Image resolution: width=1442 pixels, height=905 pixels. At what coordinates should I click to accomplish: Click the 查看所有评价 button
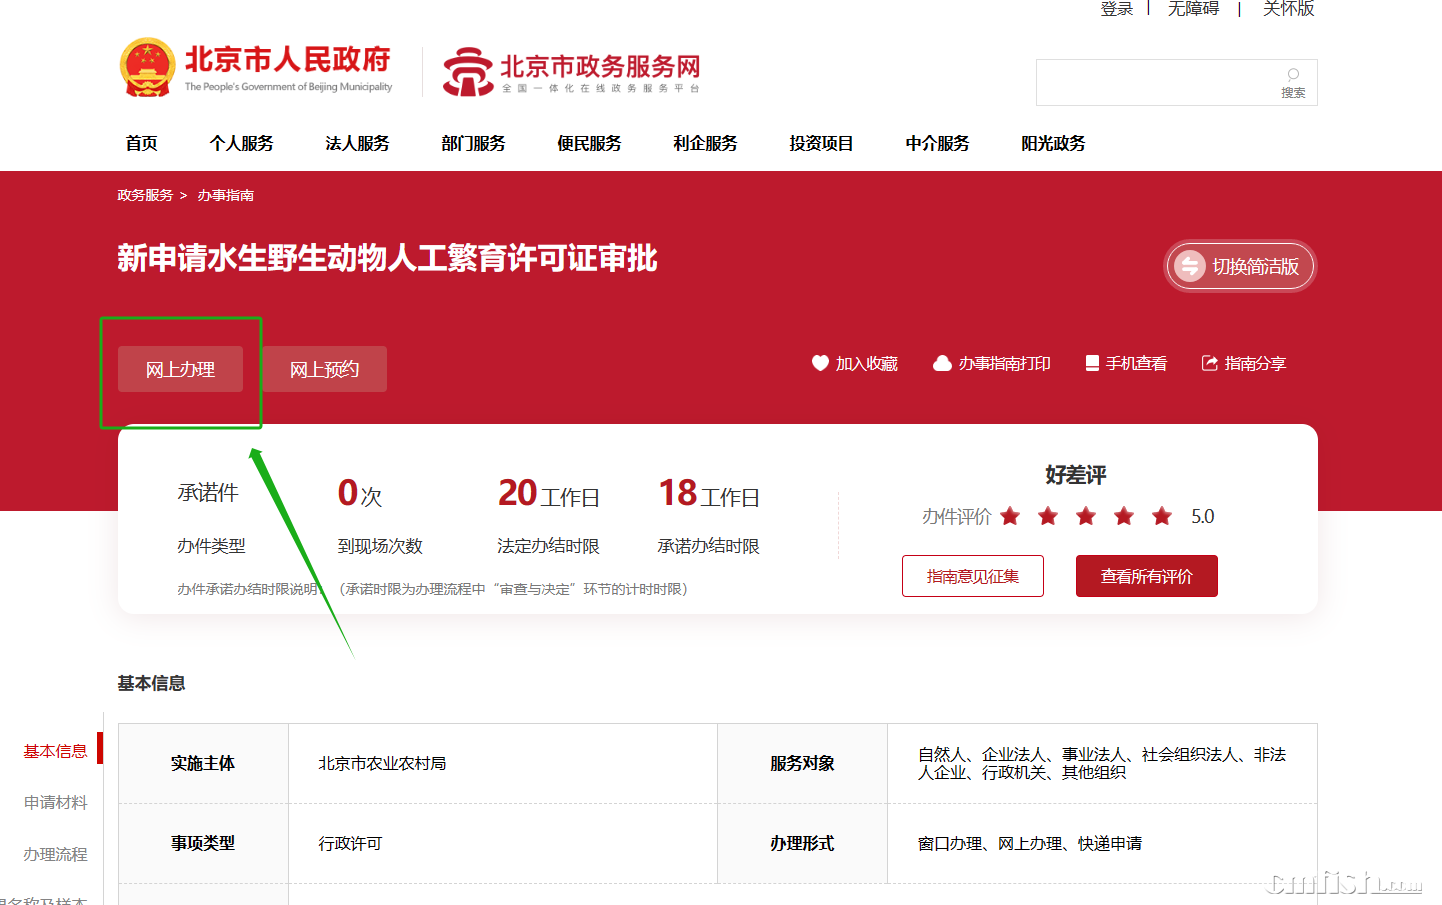point(1146,576)
